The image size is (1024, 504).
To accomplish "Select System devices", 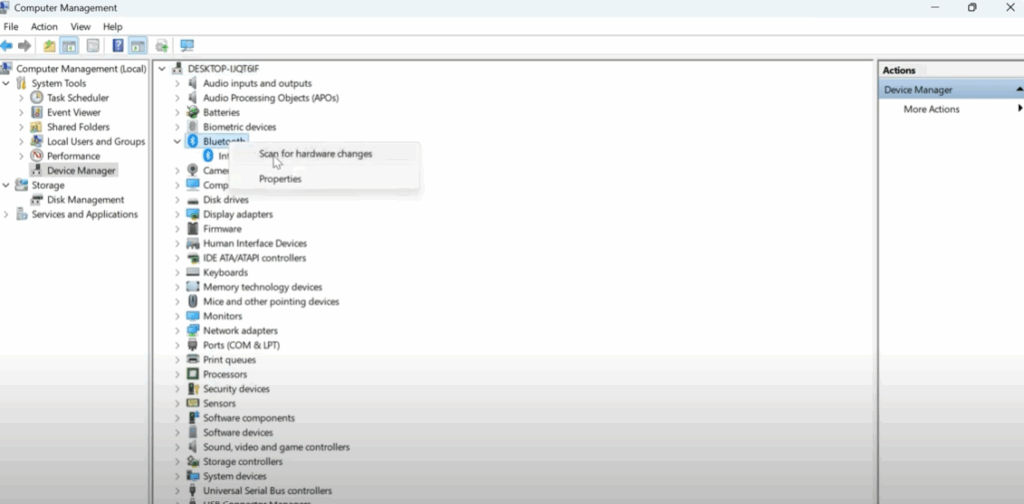I will (x=234, y=476).
